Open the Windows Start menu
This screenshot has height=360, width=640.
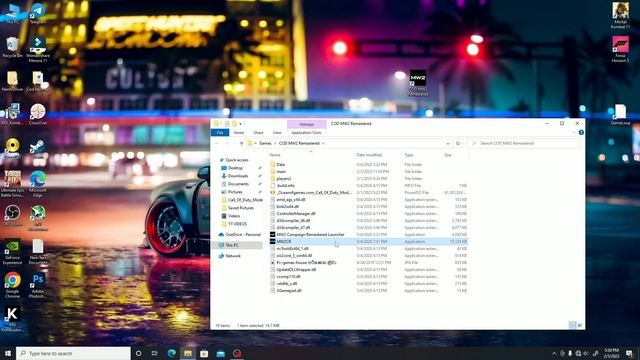pos(8,353)
